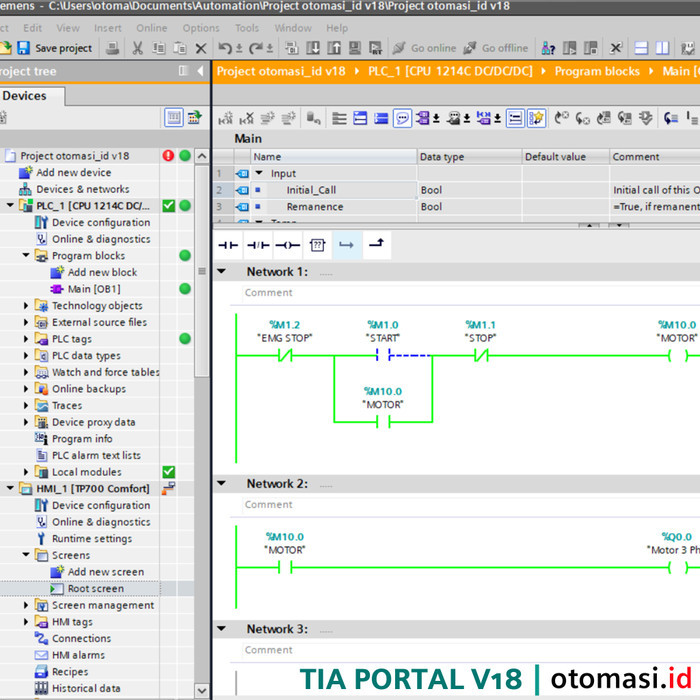Image resolution: width=700 pixels, height=700 pixels.
Task: Insert a normally closed contact instruction
Action: [x=258, y=244]
